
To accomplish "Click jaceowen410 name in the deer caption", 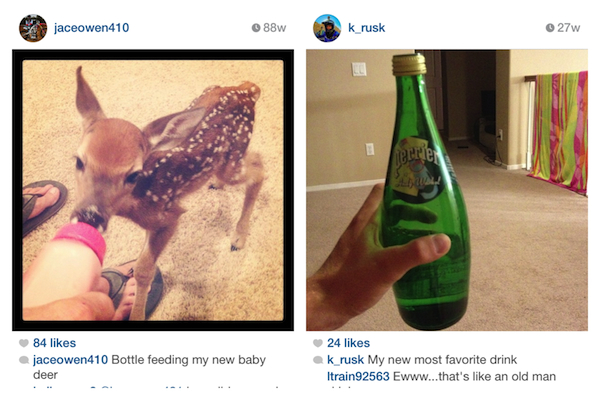I will [70, 359].
